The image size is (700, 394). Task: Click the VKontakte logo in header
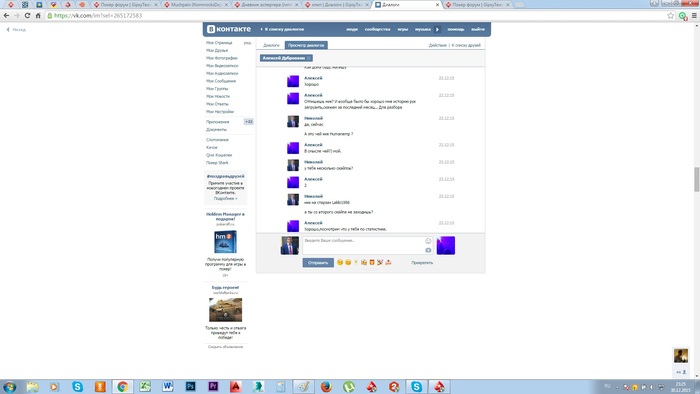(229, 29)
